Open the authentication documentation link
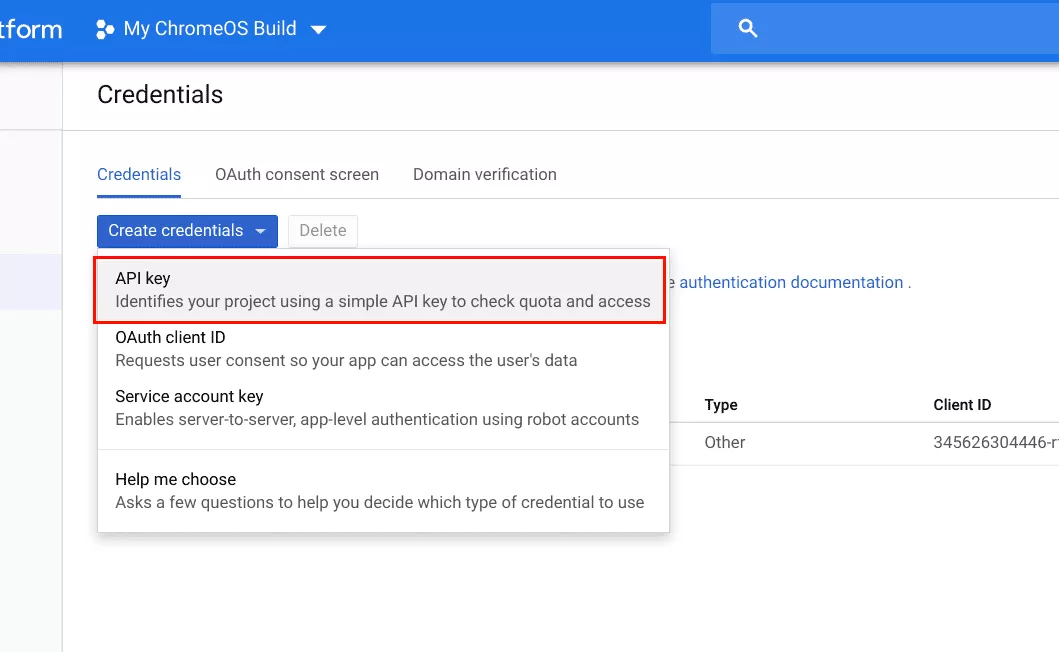Image resolution: width=1059 pixels, height=652 pixels. (791, 283)
